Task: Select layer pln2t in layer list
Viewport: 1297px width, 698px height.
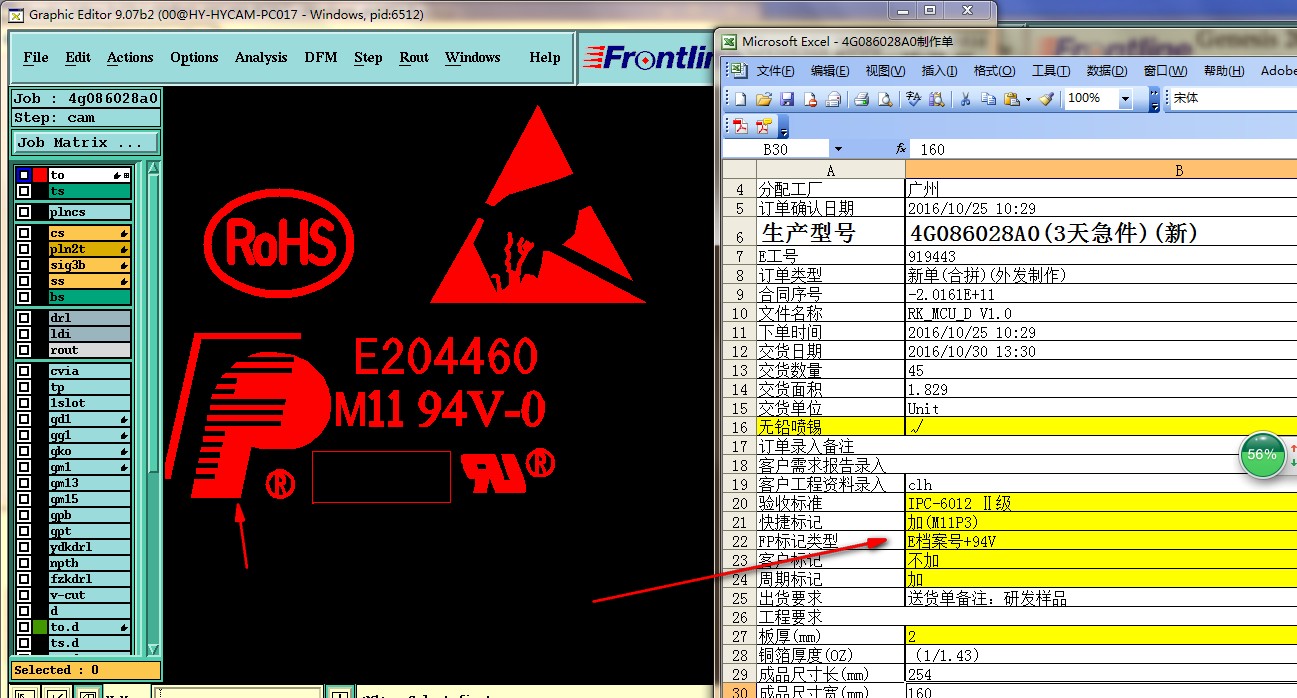Action: 89,249
